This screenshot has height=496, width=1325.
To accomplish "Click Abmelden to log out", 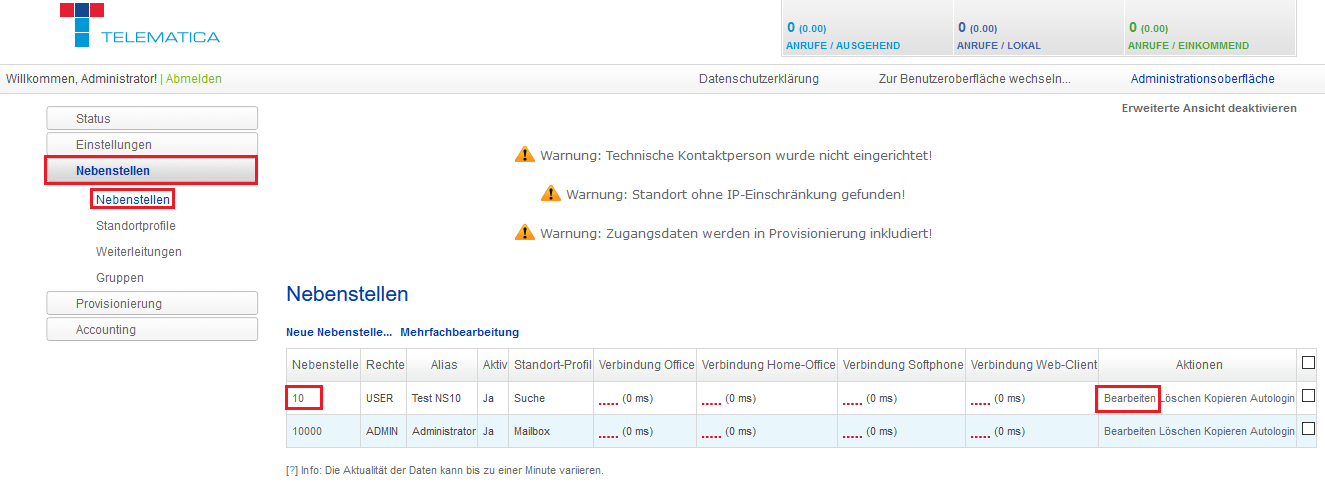I will pyautogui.click(x=194, y=79).
